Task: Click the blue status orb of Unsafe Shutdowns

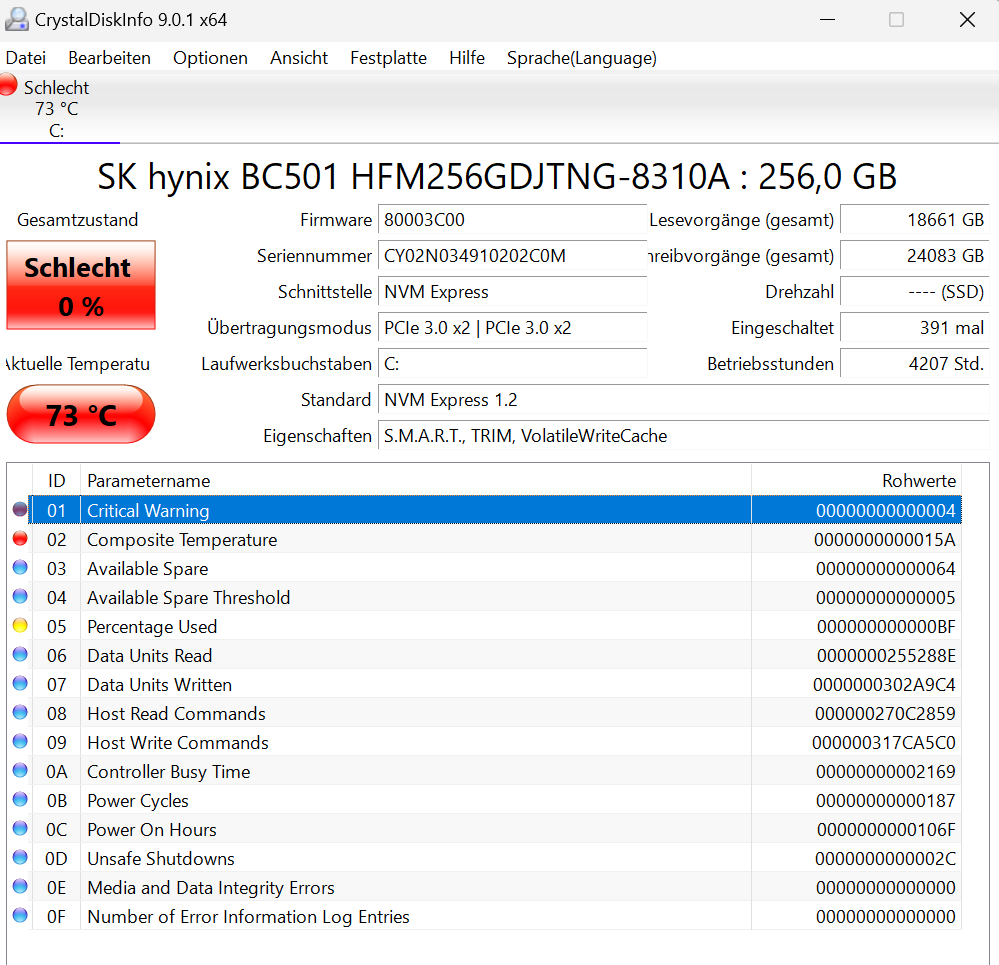Action: (x=20, y=857)
